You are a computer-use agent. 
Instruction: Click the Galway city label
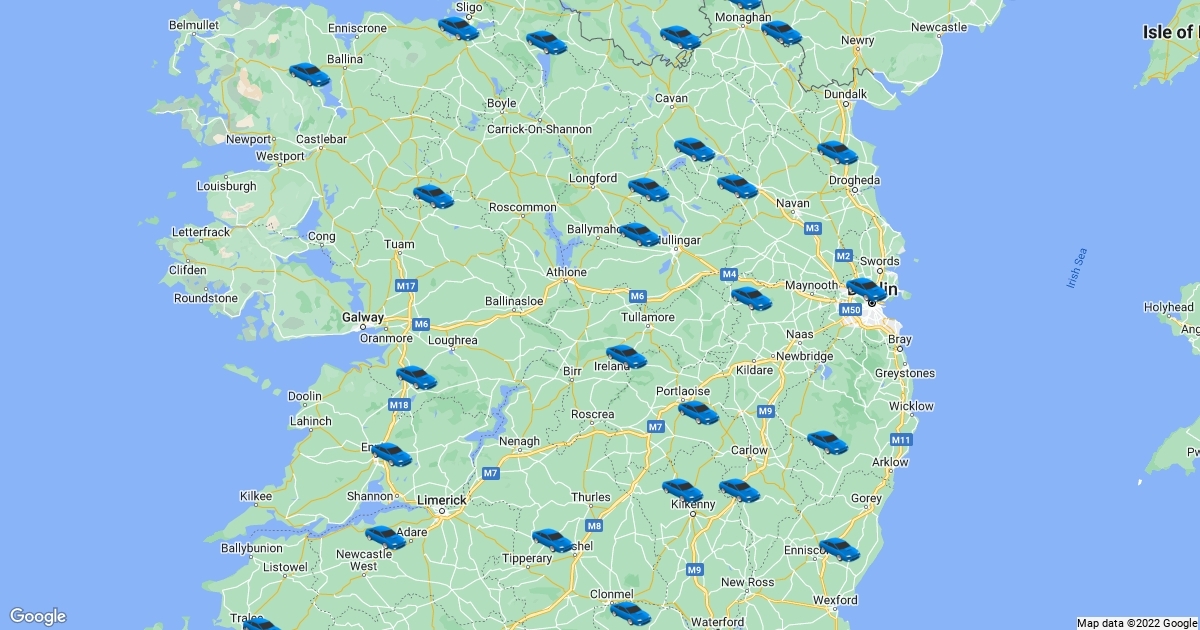pos(362,318)
